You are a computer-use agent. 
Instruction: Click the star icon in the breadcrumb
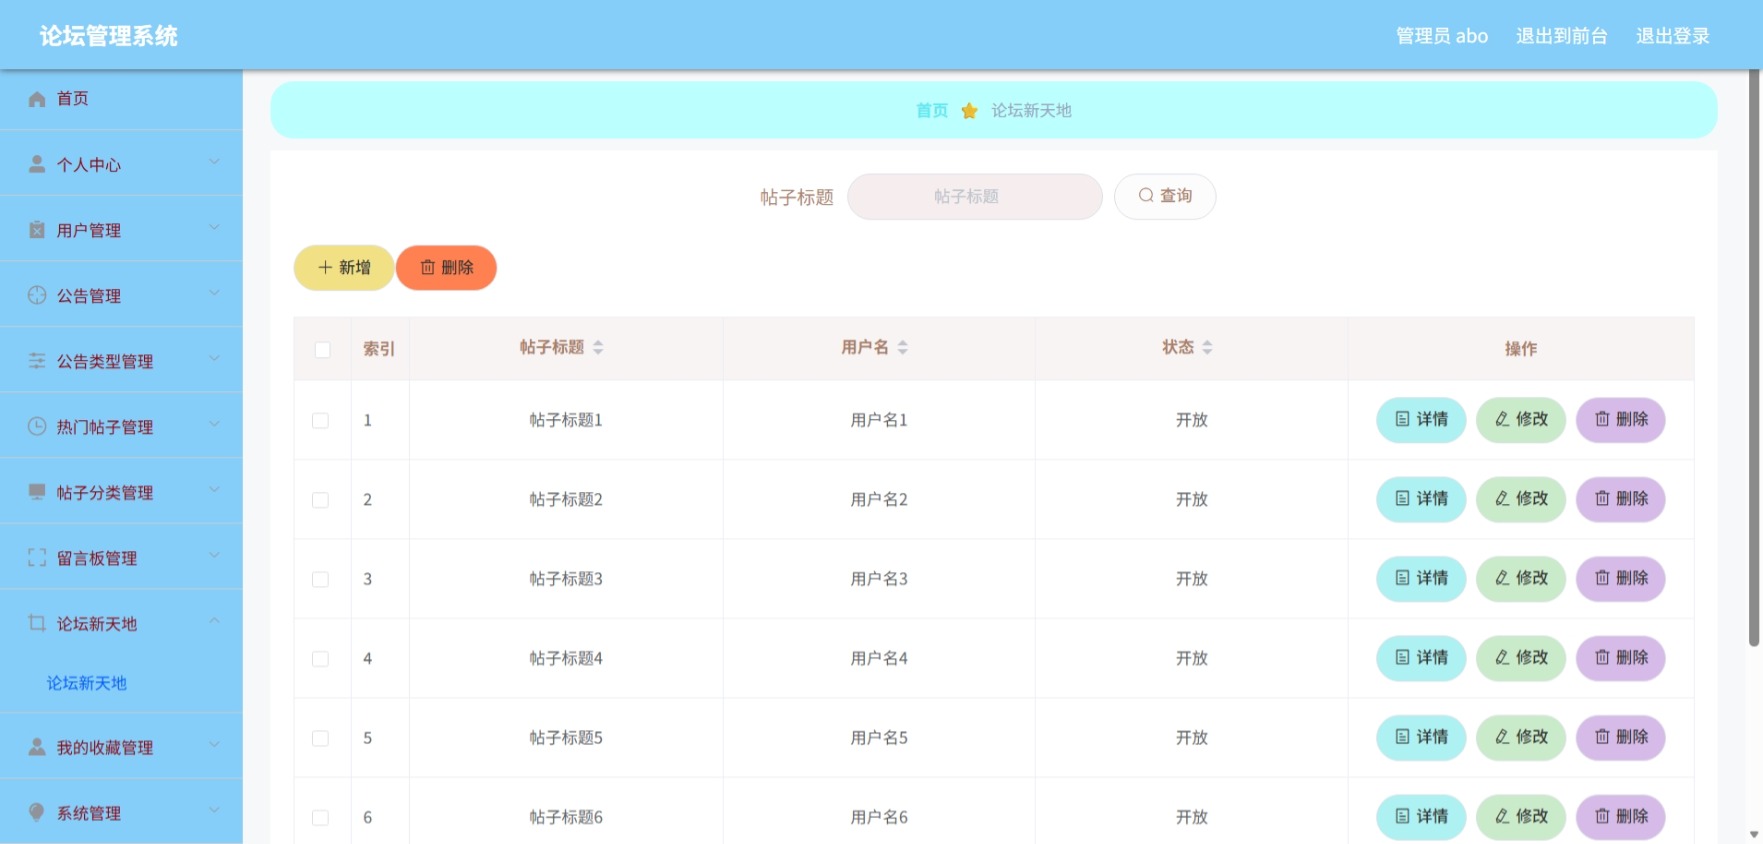pyautogui.click(x=969, y=111)
